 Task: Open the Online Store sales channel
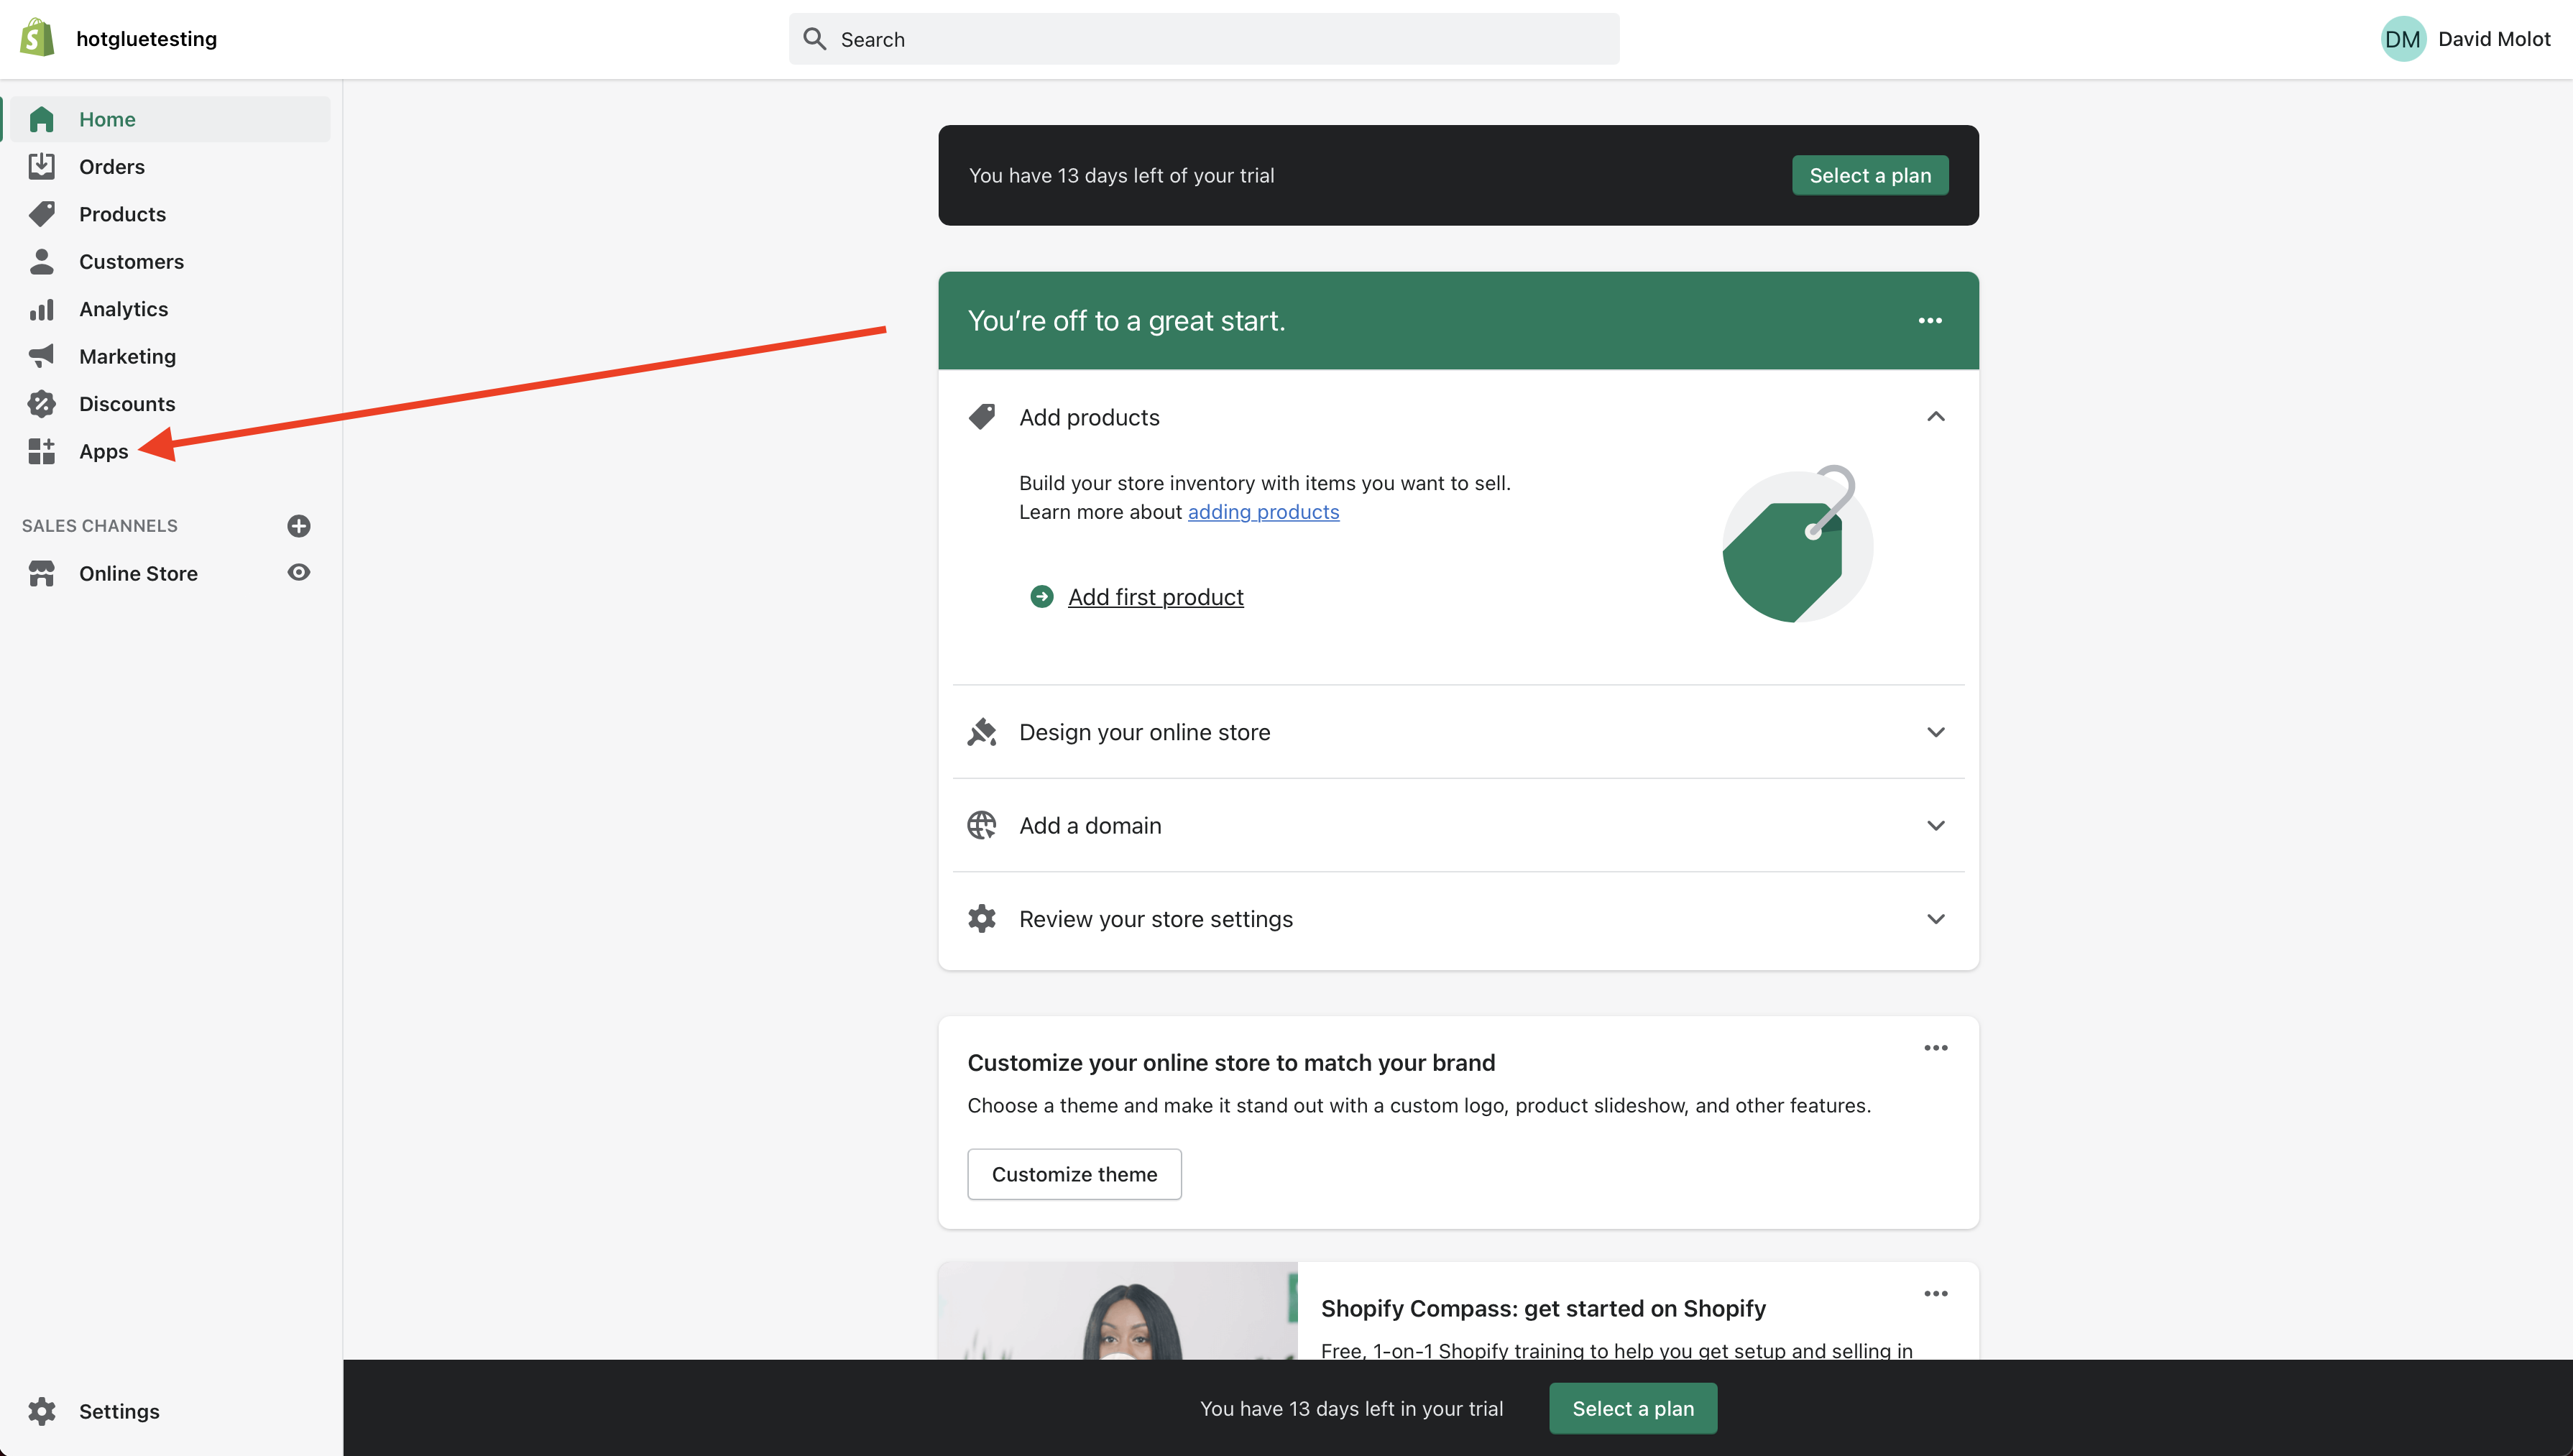(x=138, y=573)
